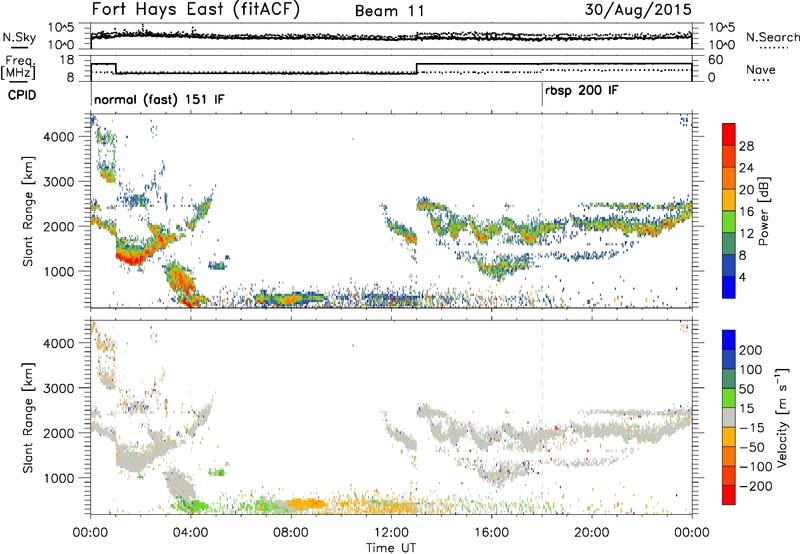Click the '04:00' time tick label

(x=191, y=533)
